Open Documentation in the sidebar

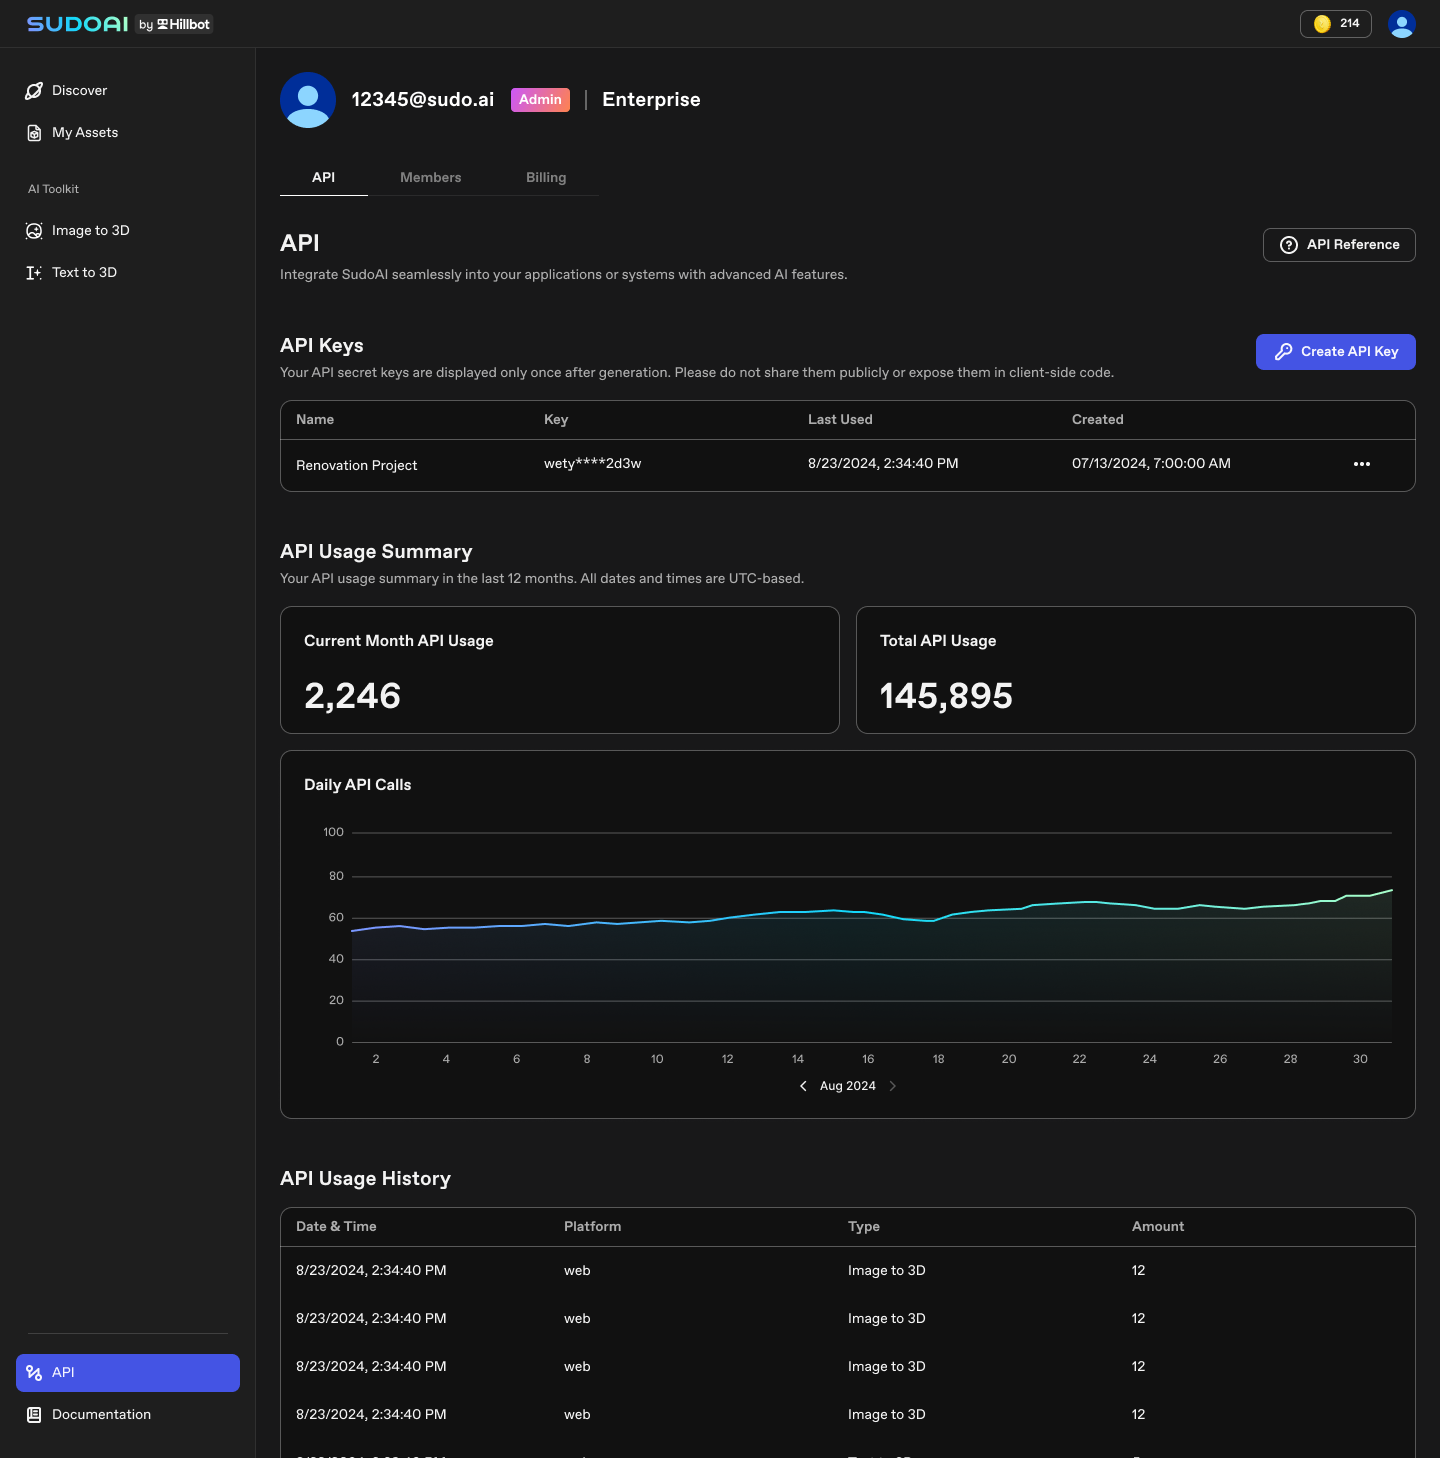[128, 1415]
